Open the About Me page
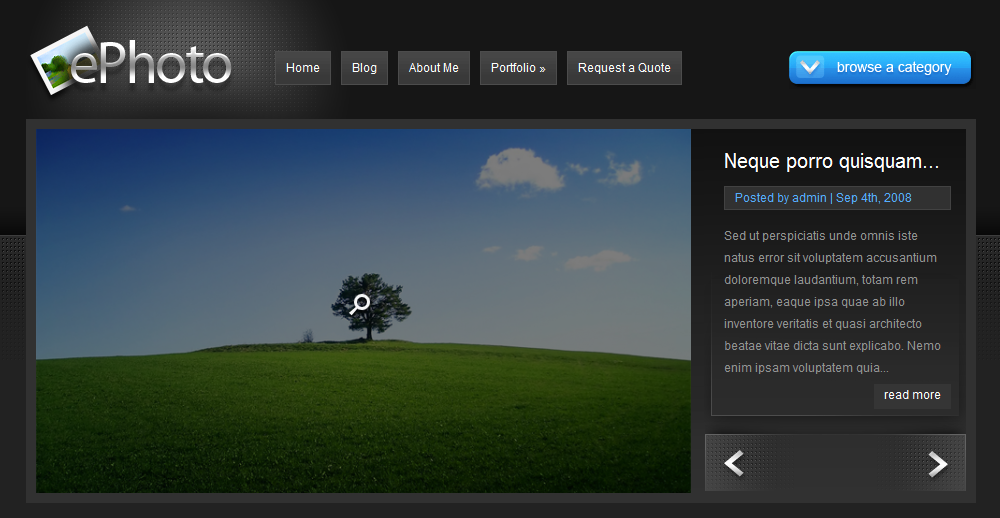 434,68
